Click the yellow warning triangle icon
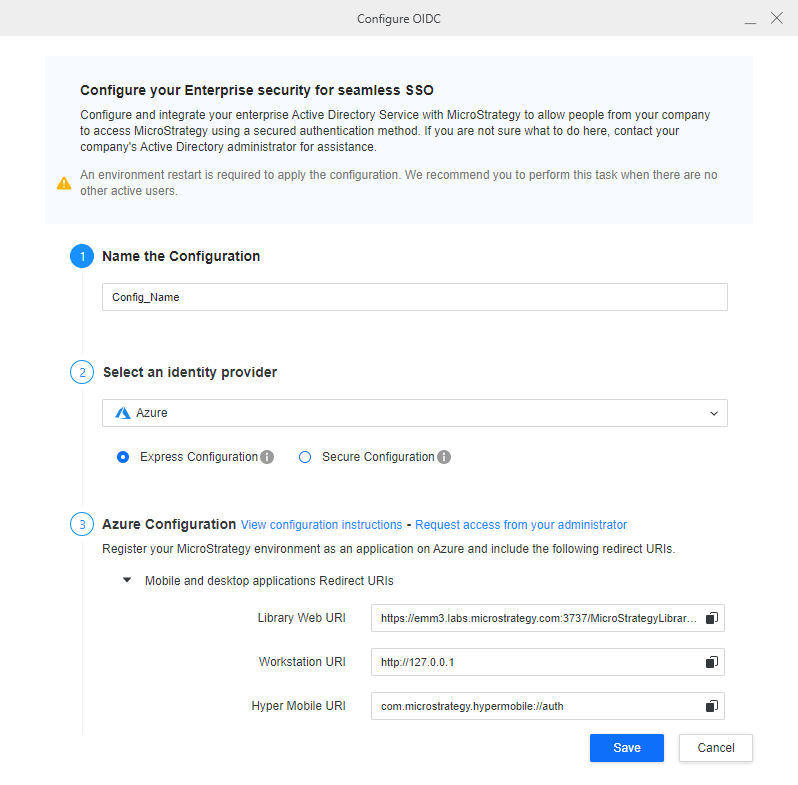This screenshot has width=798, height=785. [64, 183]
